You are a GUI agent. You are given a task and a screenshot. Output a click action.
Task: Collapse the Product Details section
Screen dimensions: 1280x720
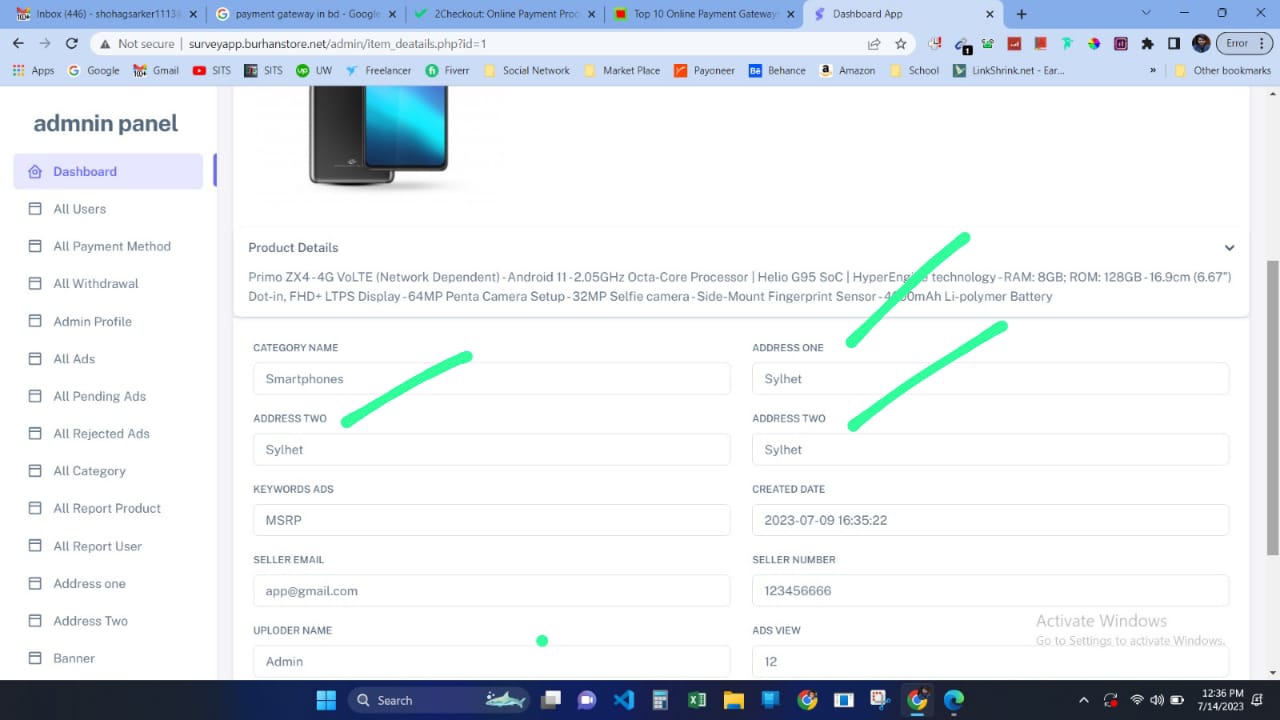coord(1229,248)
